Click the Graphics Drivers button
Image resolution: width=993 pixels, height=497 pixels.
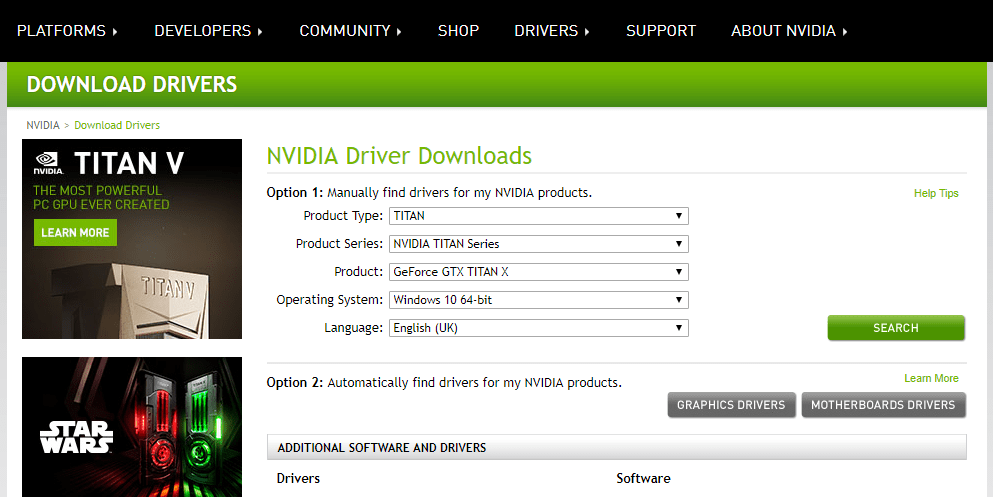coord(731,405)
